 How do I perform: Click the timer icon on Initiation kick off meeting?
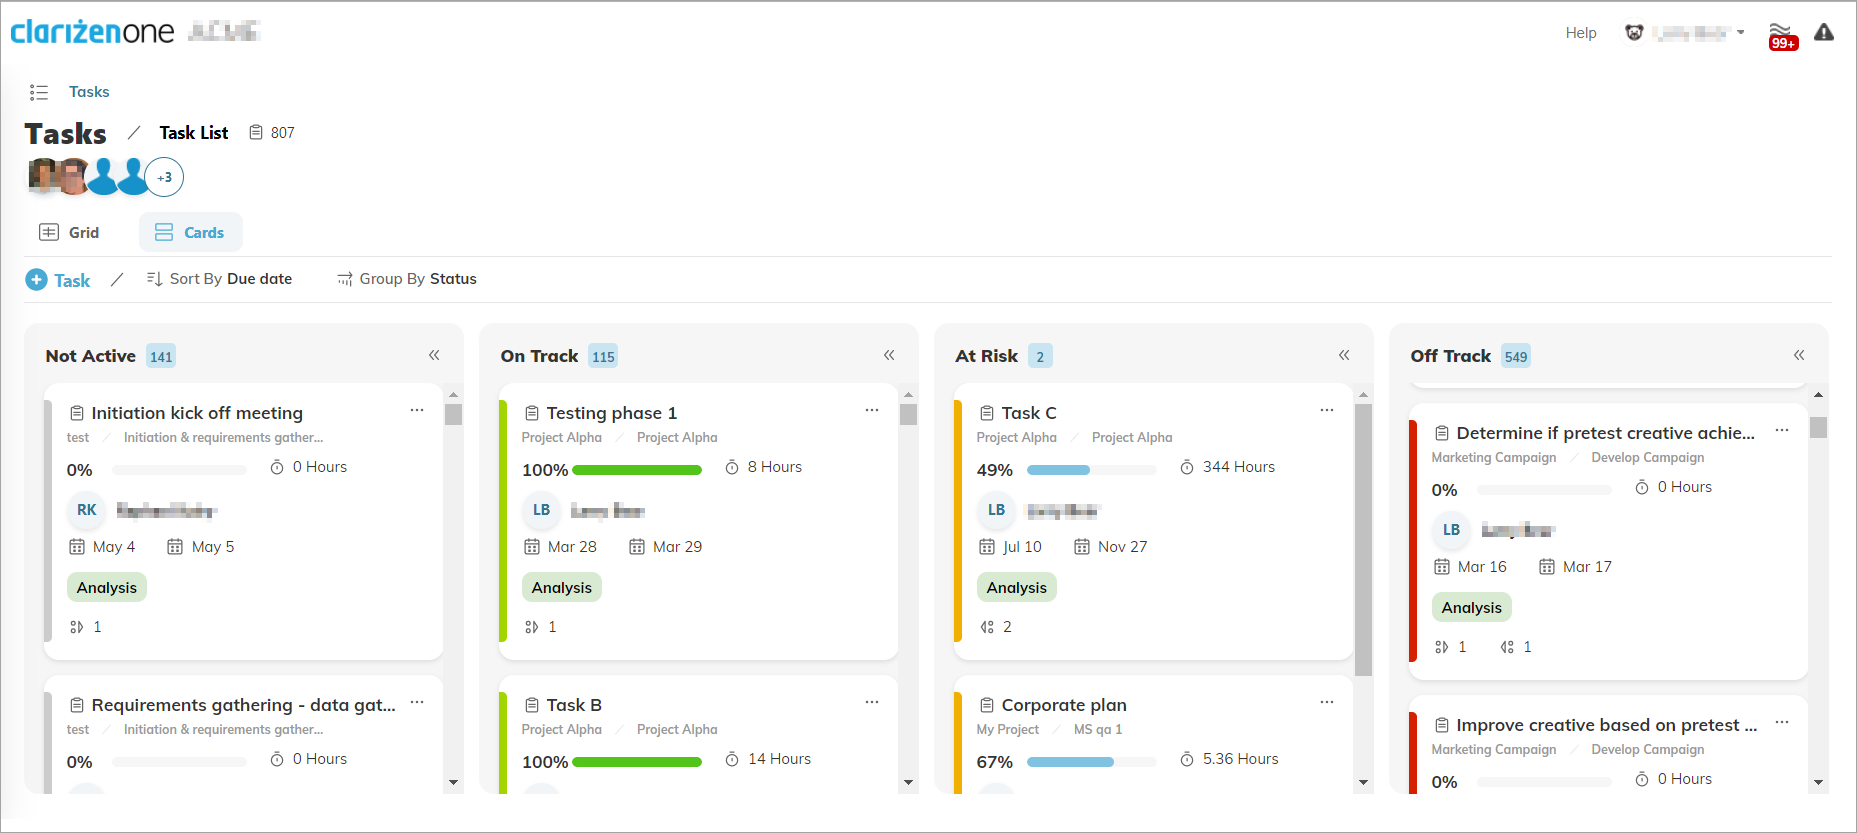pyautogui.click(x=277, y=467)
